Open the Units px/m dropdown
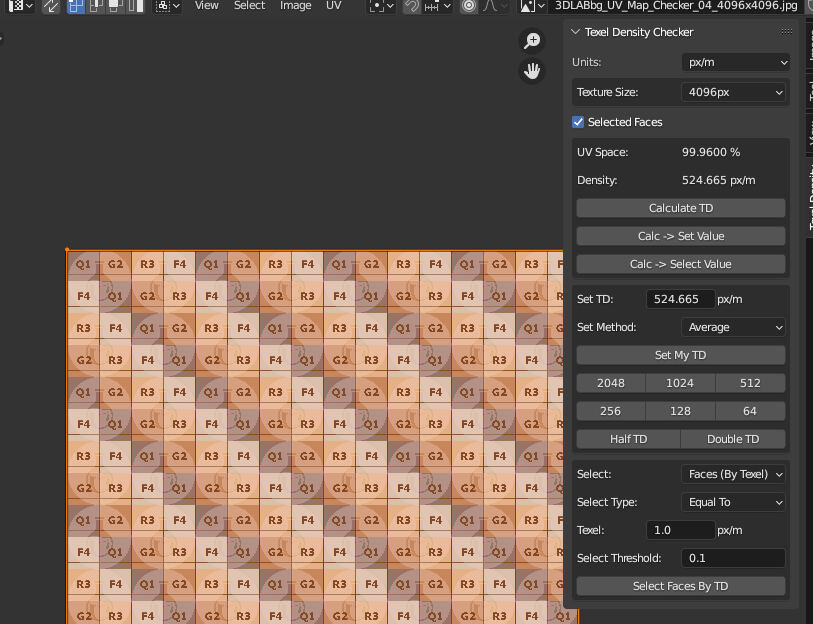Viewport: 813px width, 624px height. [735, 62]
